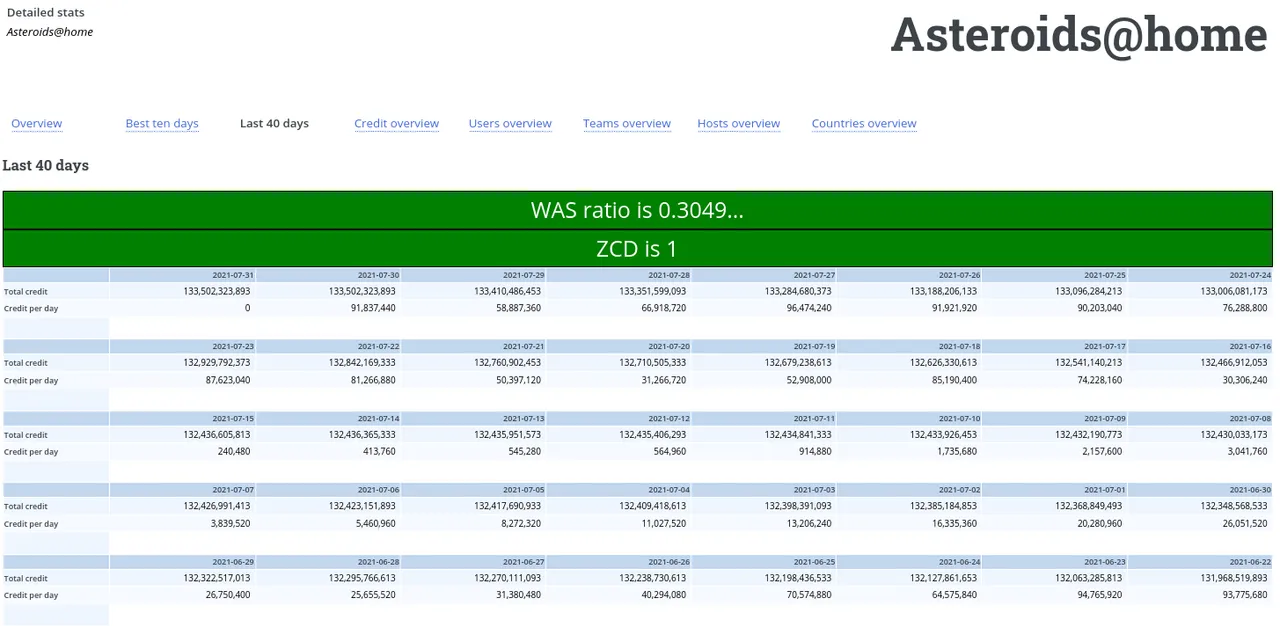
Task: Select credit per day value 11,027,520
Action: (664, 524)
